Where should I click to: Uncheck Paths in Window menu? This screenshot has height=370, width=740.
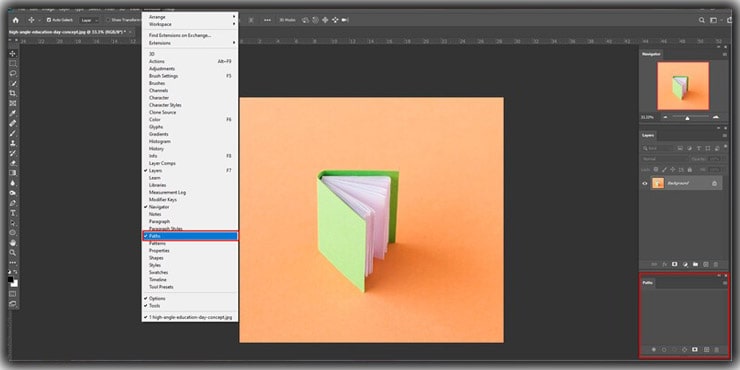click(x=190, y=236)
